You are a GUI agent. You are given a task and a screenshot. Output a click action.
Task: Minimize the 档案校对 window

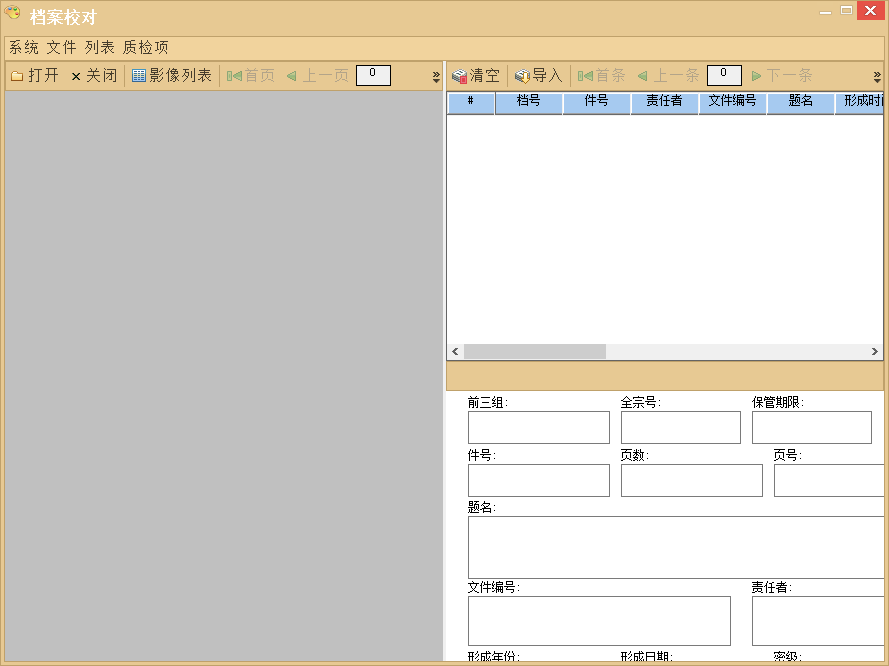(826, 11)
